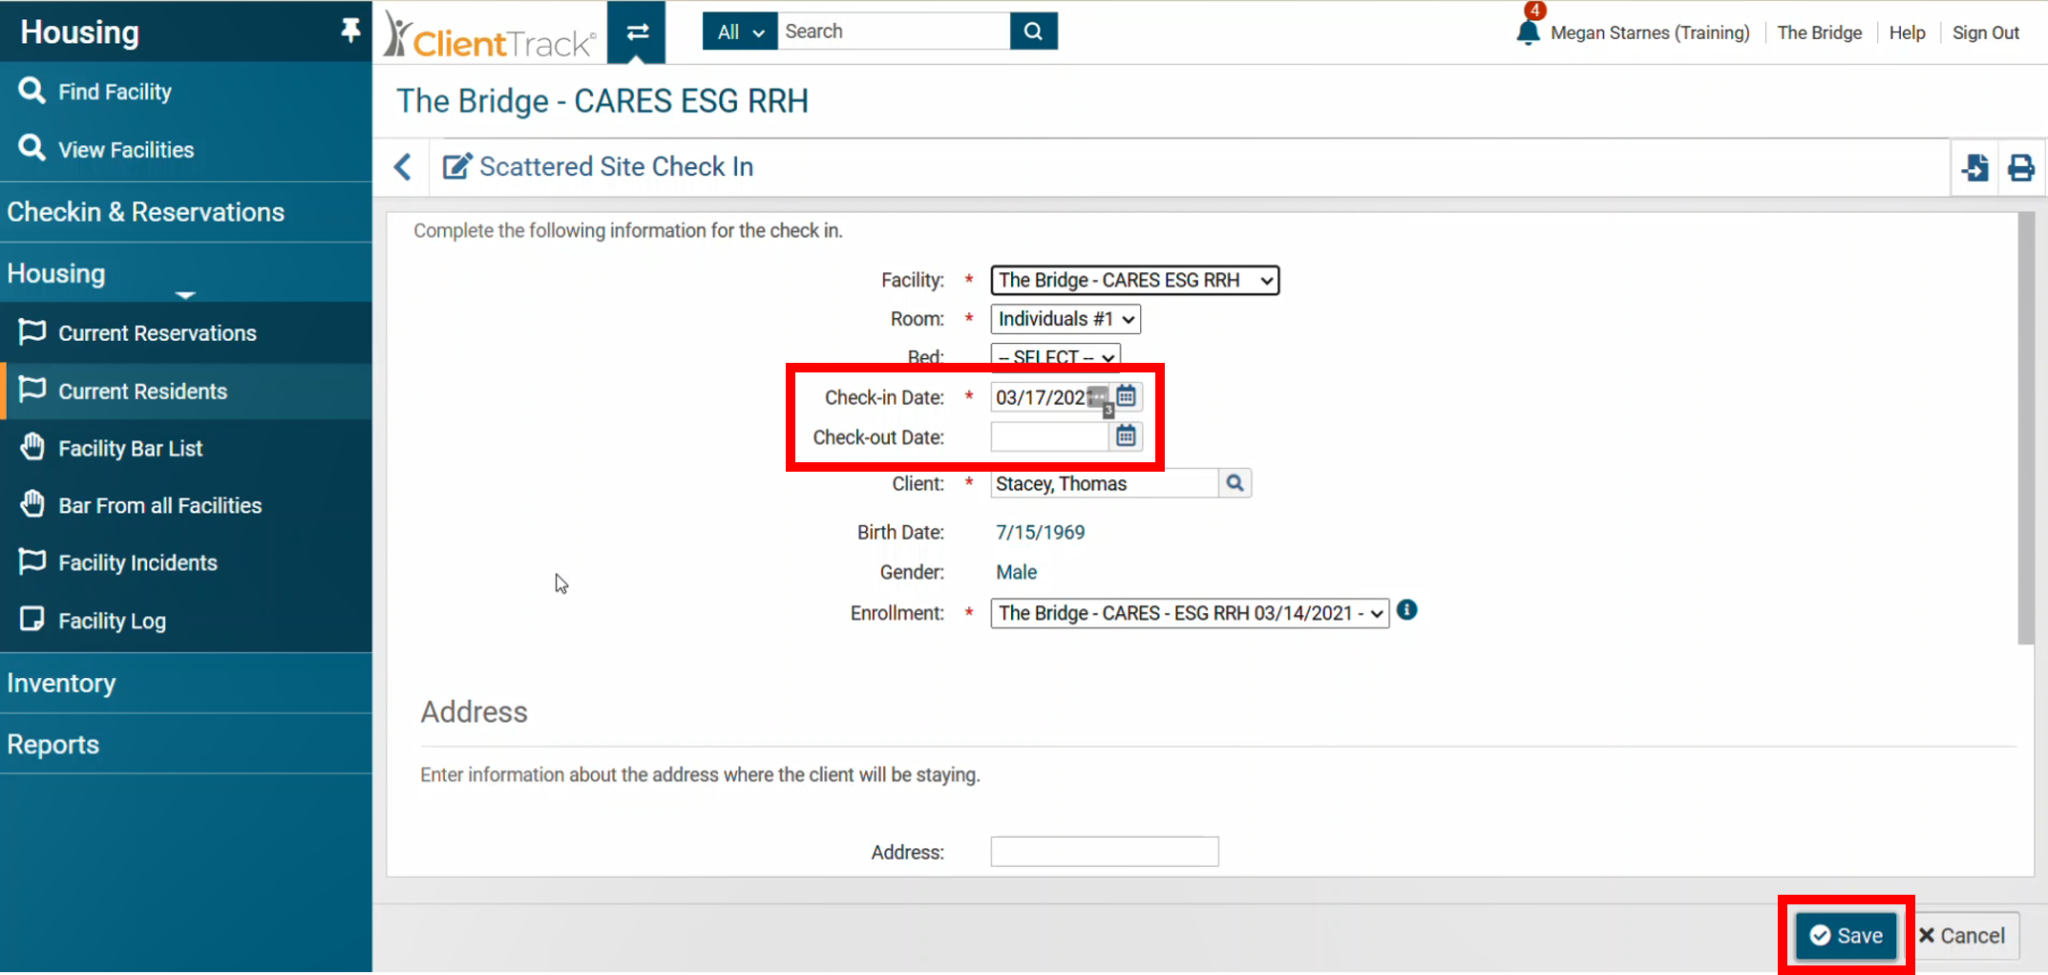This screenshot has width=2048, height=975.
Task: Open the Bed selection dropdown
Action: coord(1054,357)
